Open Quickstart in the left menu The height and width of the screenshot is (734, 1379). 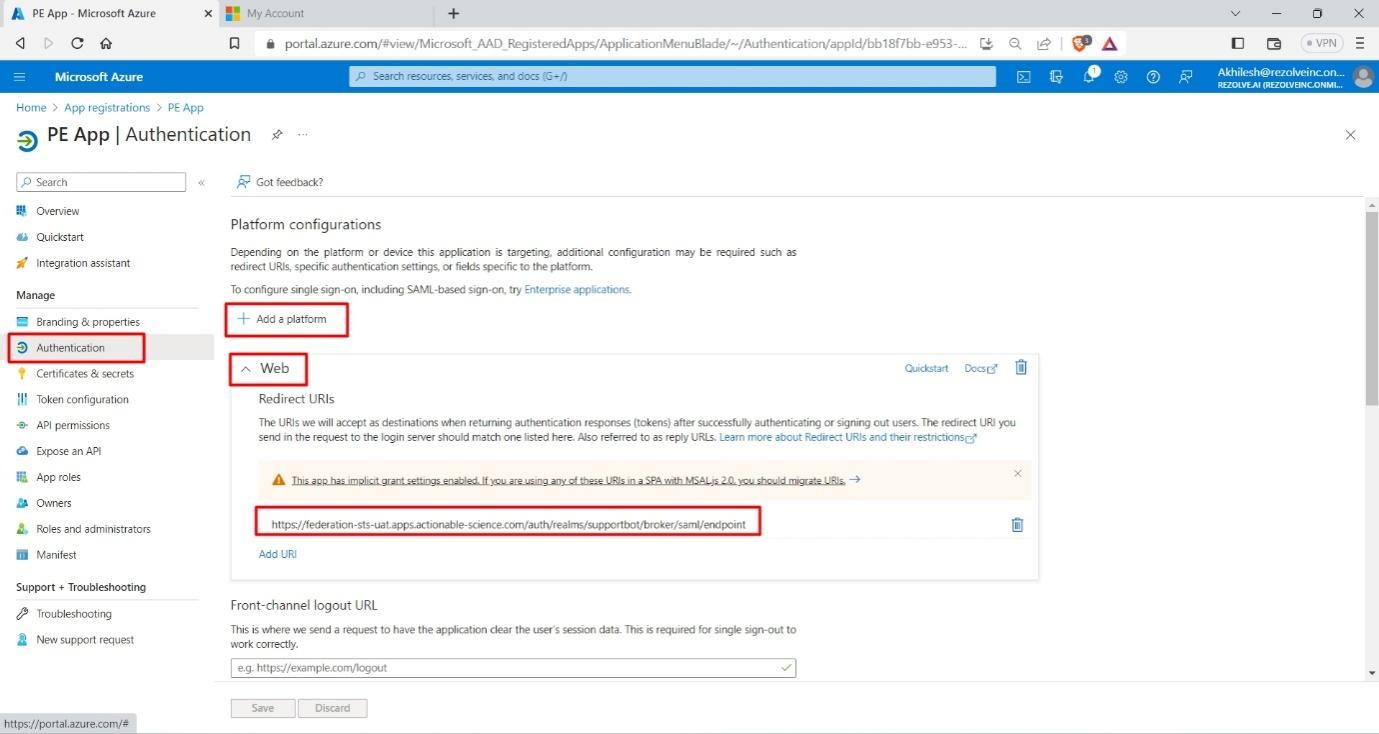[60, 237]
